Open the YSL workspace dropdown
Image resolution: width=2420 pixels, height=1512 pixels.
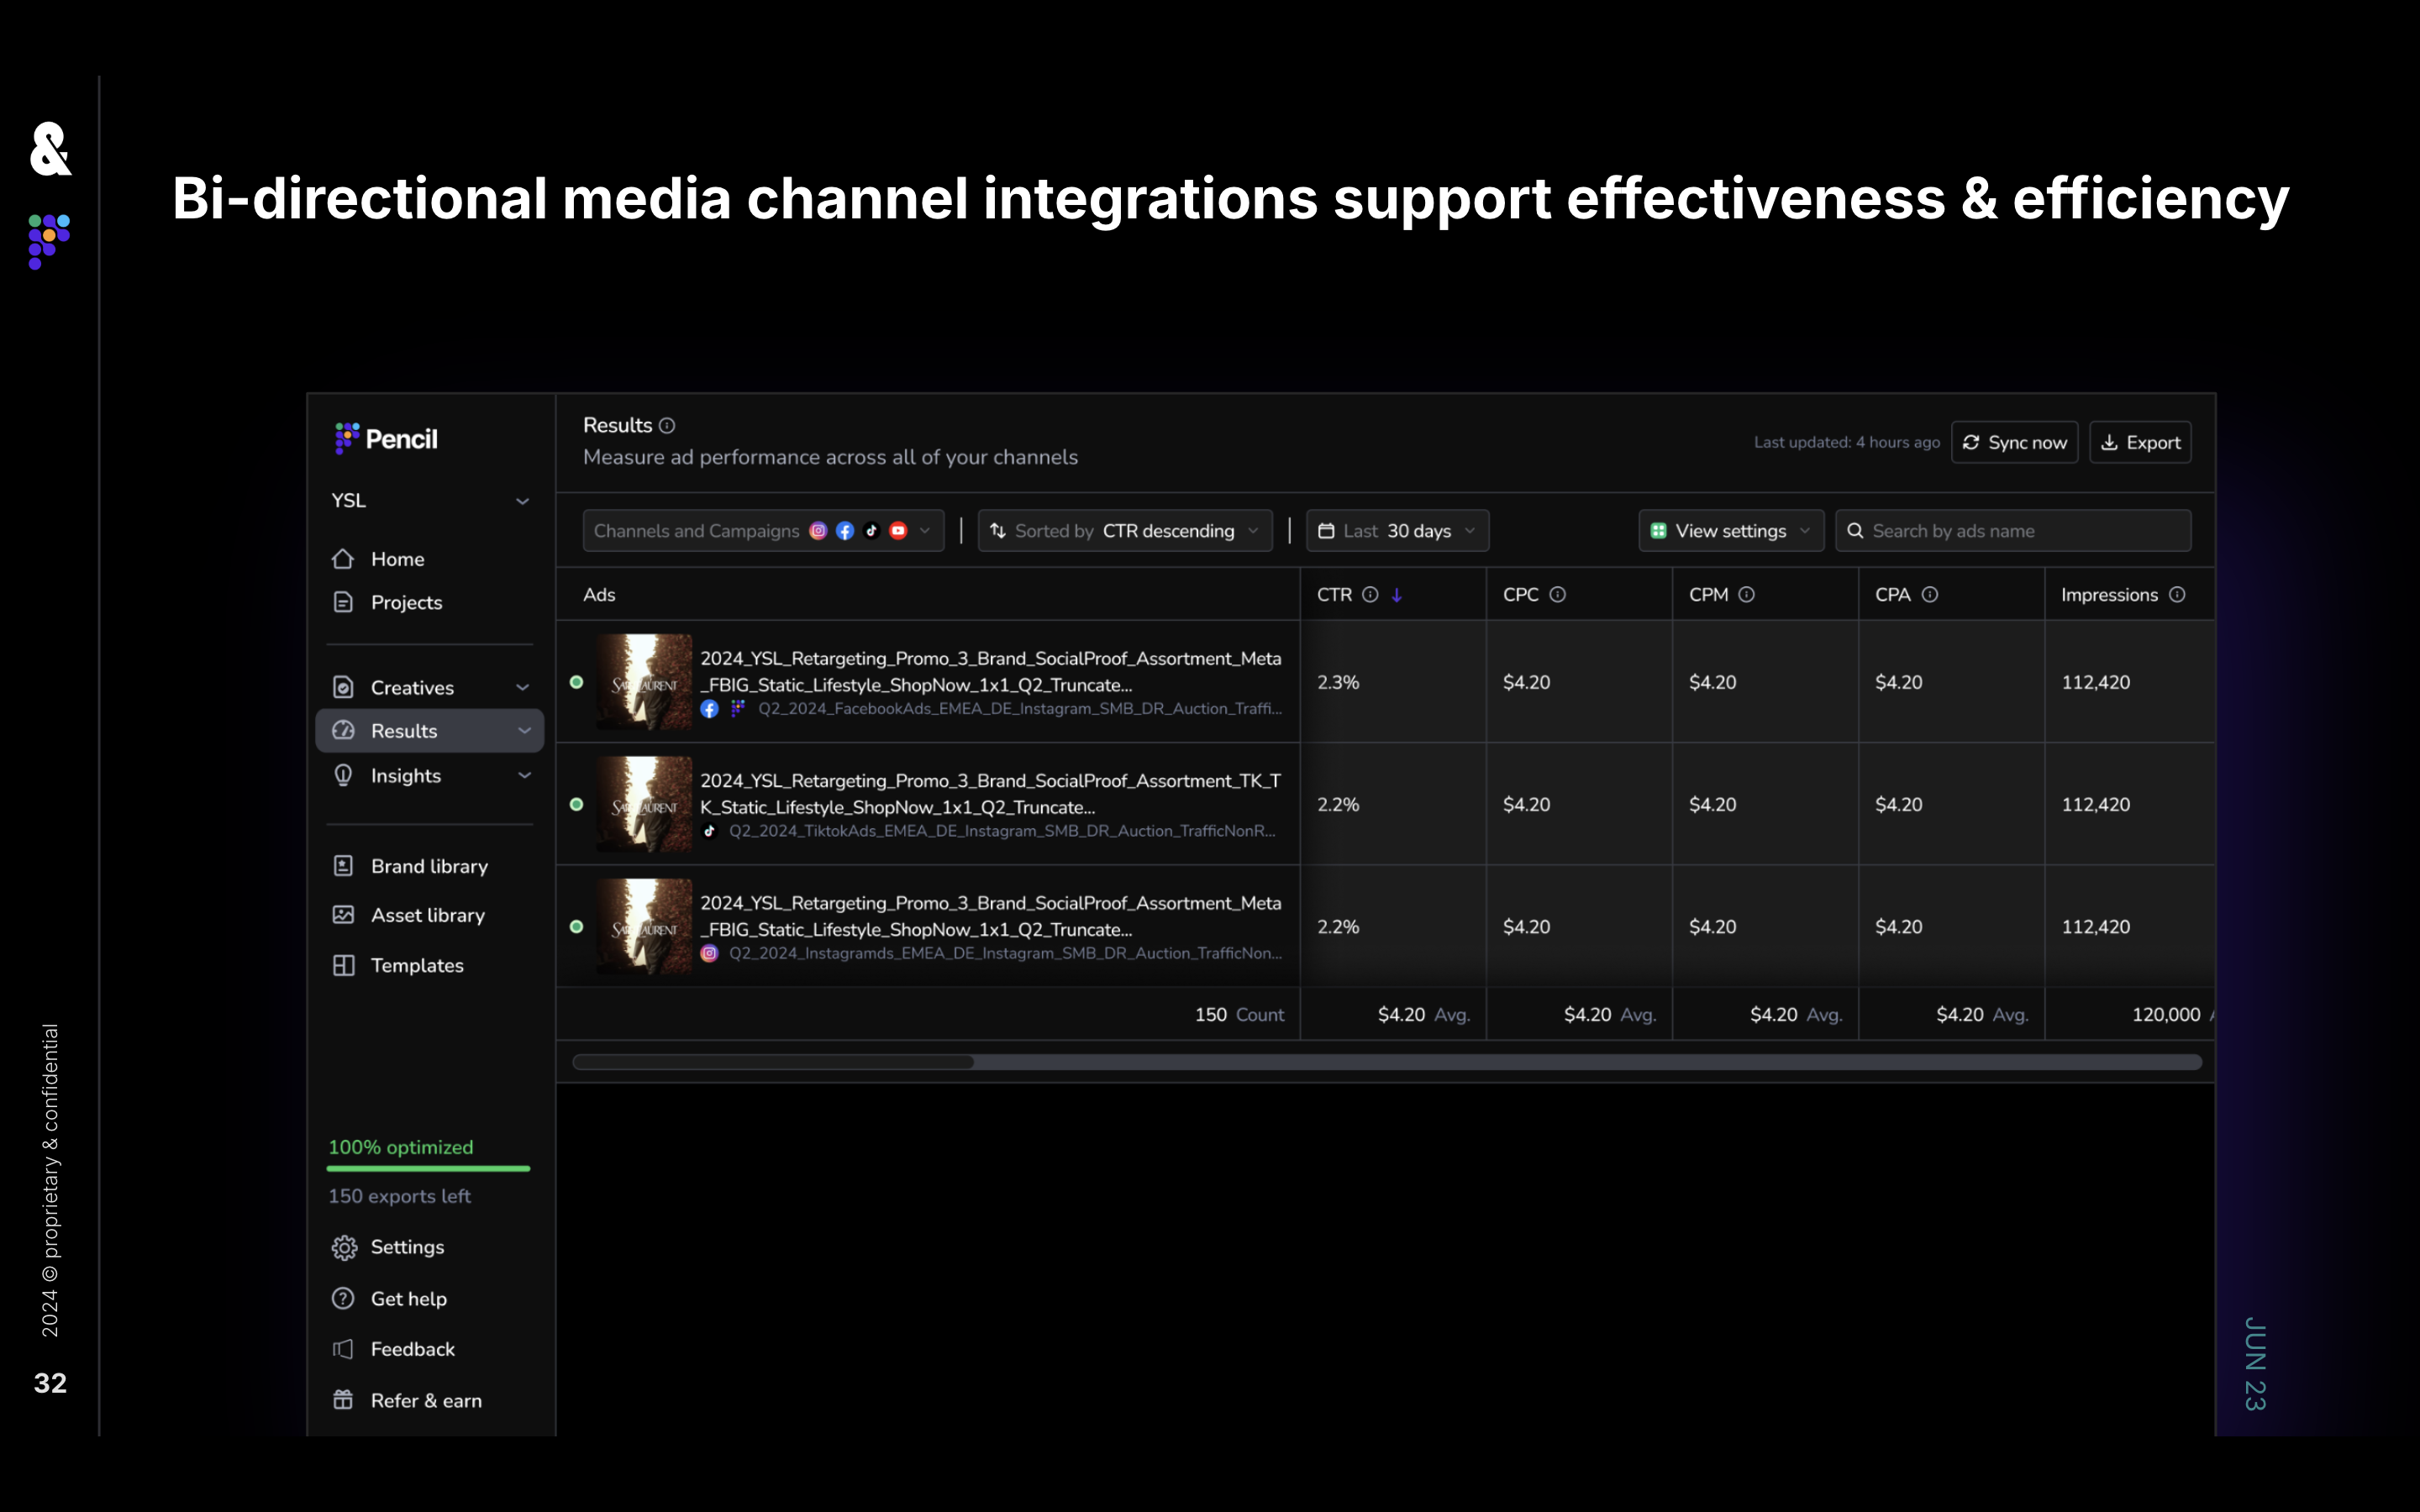pos(430,500)
